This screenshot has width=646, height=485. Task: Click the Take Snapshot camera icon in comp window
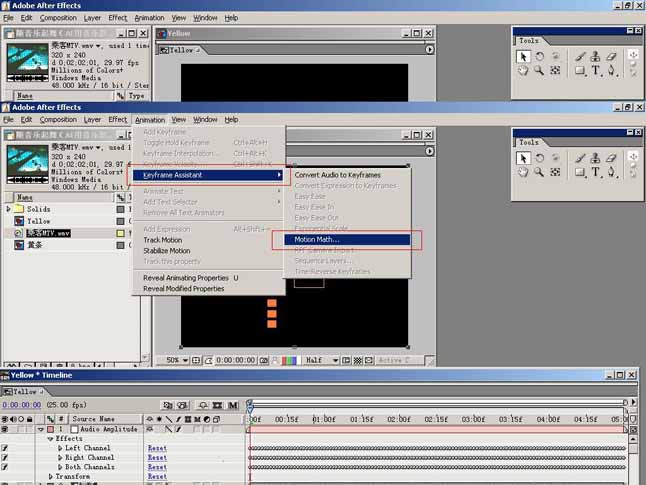coord(264,361)
